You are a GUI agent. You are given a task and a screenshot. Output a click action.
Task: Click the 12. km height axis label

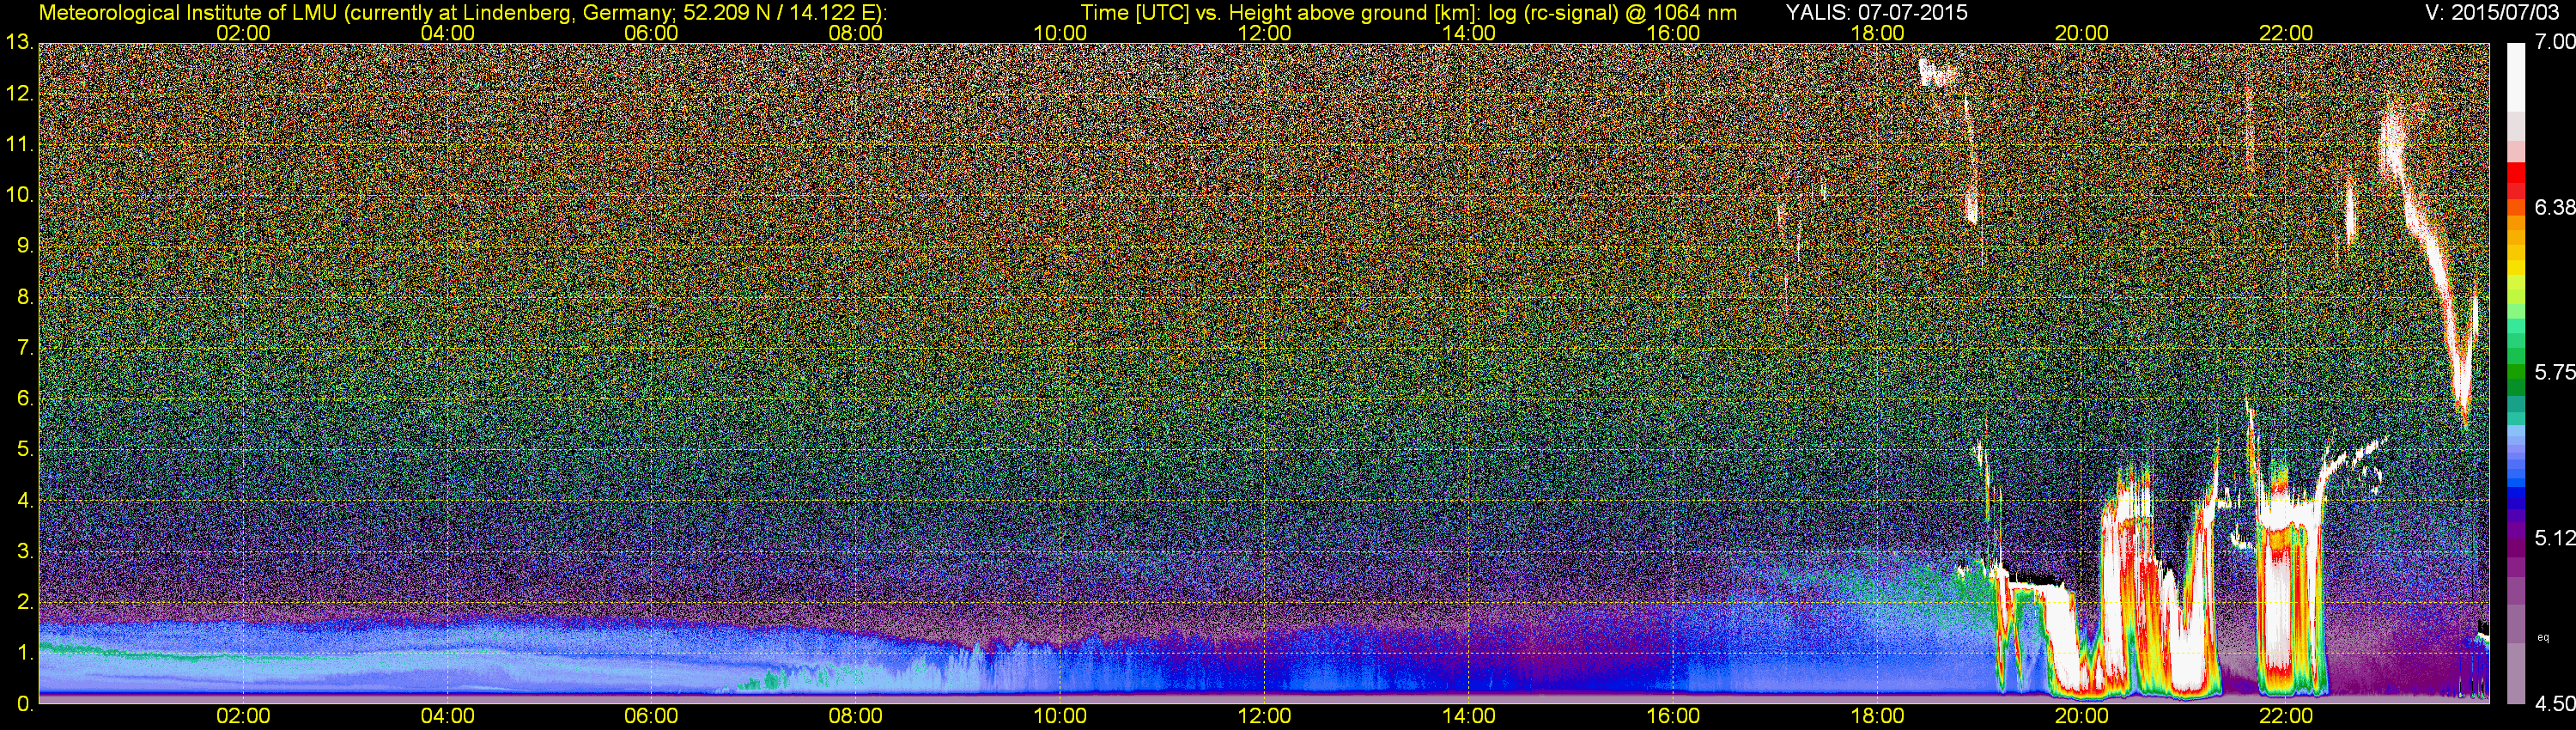coord(20,94)
